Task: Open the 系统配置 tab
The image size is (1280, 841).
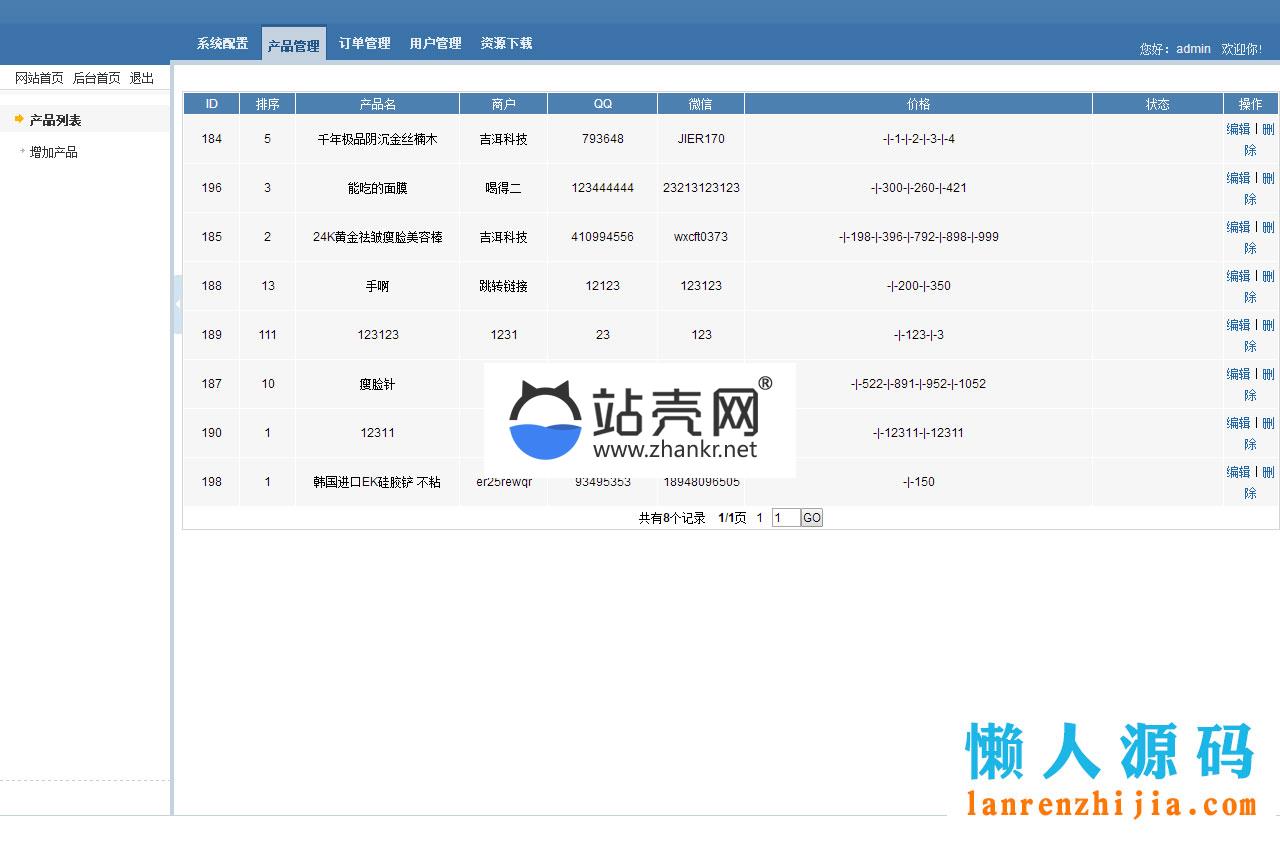Action: [x=222, y=44]
